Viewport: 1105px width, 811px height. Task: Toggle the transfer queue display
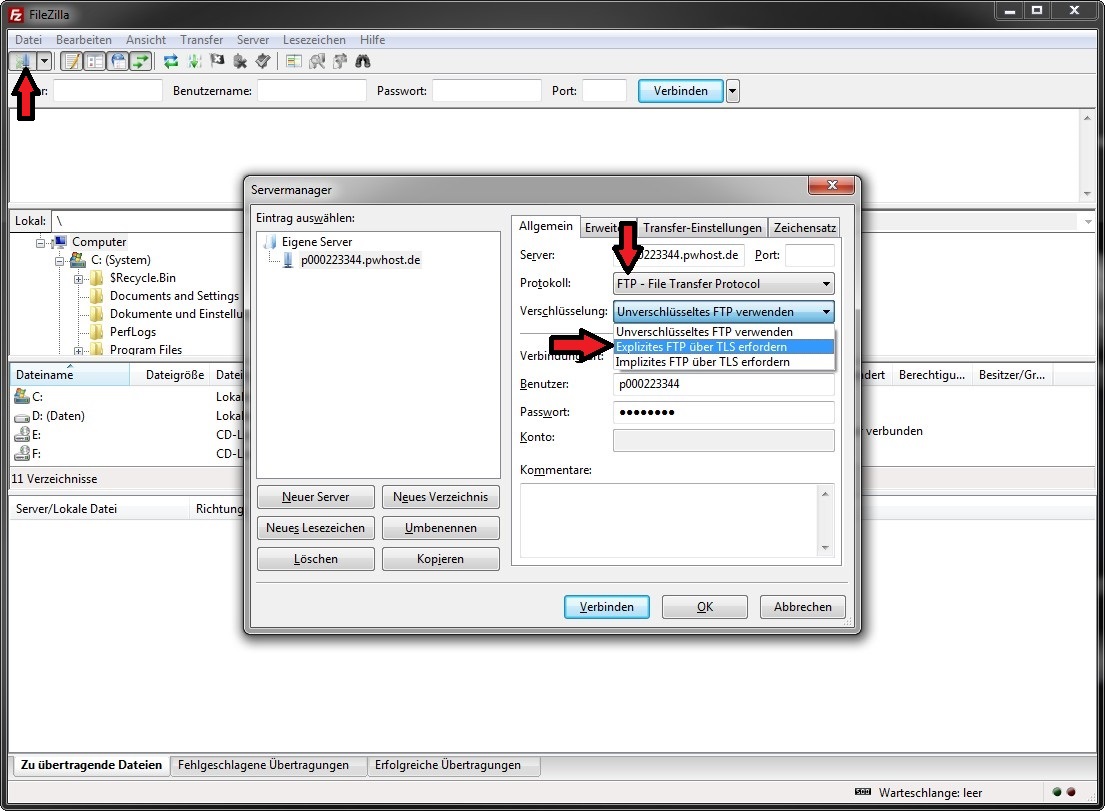tap(141, 61)
